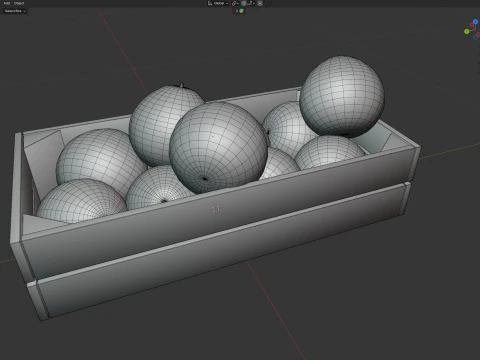
Task: Open the Global transform orientation dropdown
Action: (218, 3)
